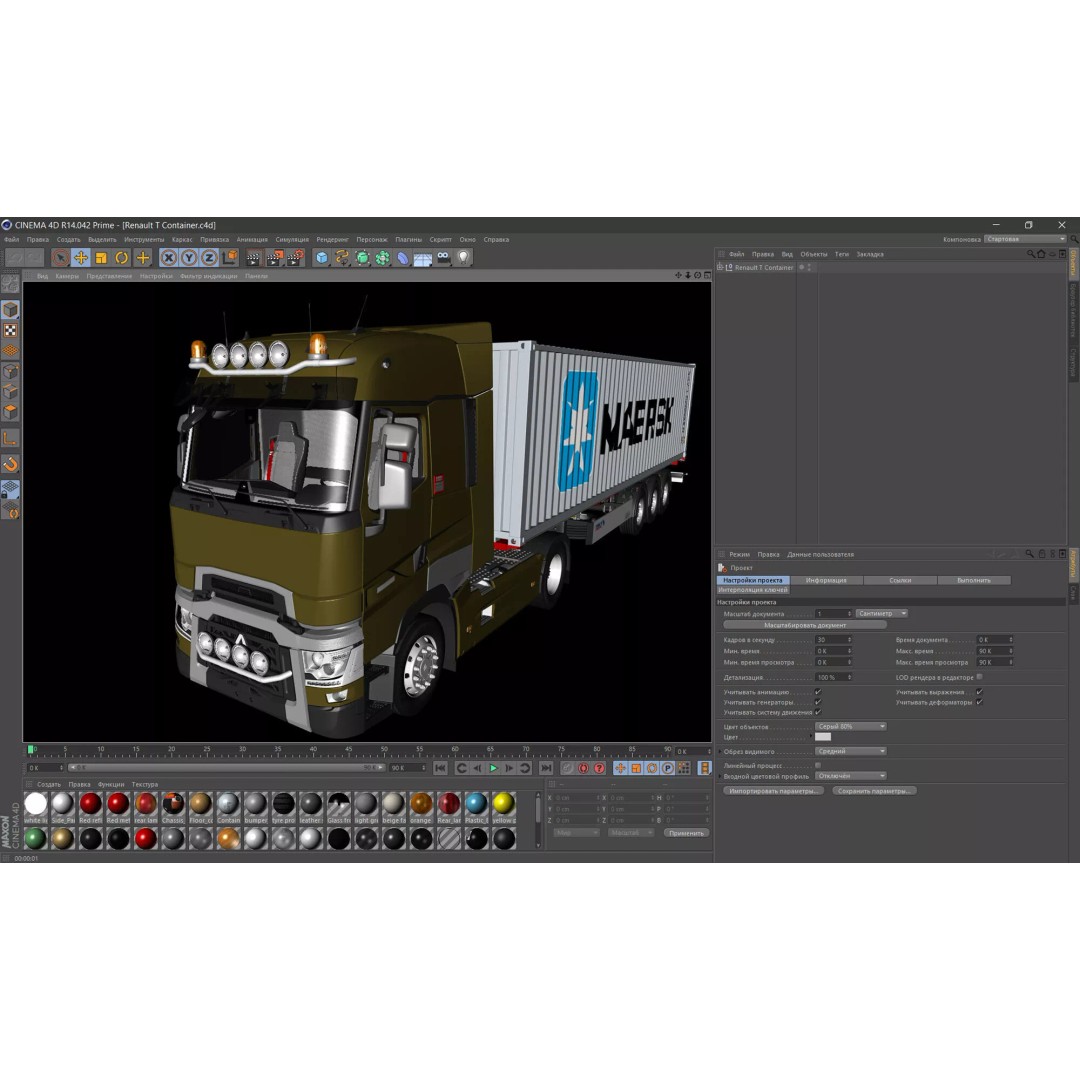Toggle Учитывать систему движения checkbox

(818, 712)
